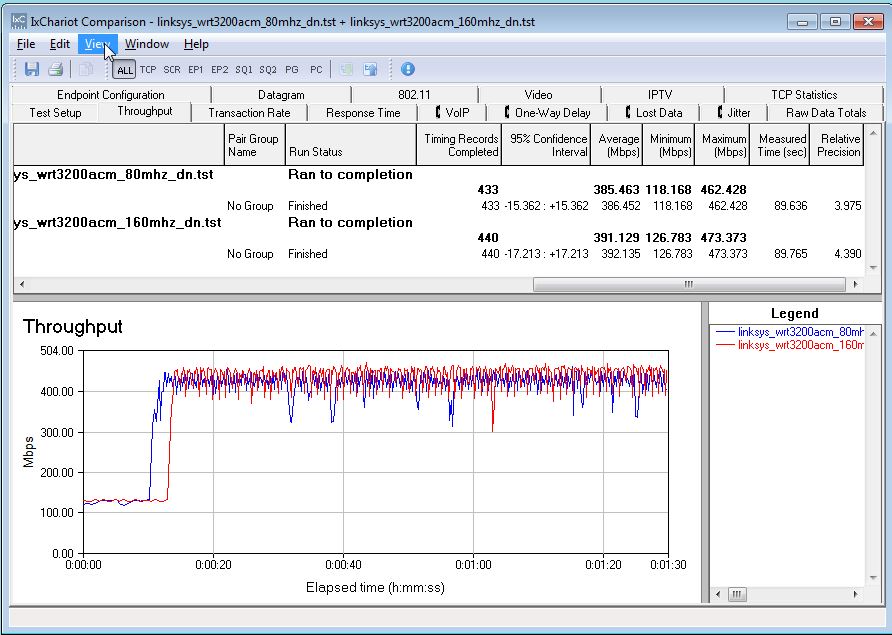Click the 386.452 average value cell

(621, 205)
